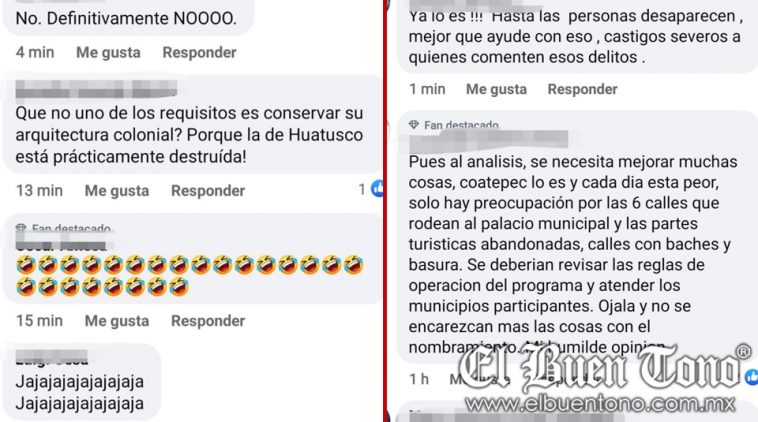
Task: Click Responder under the 15 min comment
Action: (208, 320)
